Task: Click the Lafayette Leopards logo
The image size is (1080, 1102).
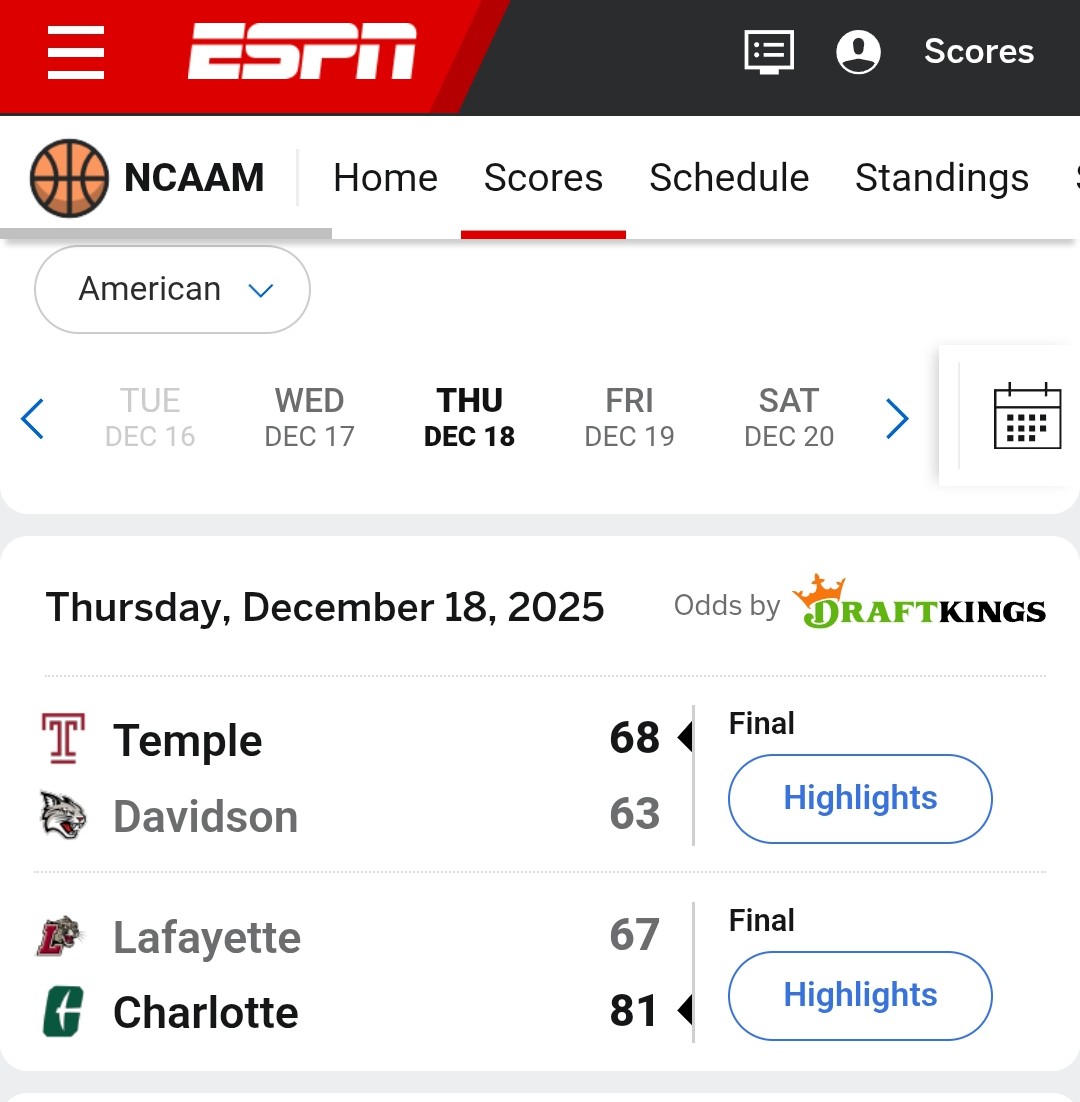Action: click(x=61, y=936)
